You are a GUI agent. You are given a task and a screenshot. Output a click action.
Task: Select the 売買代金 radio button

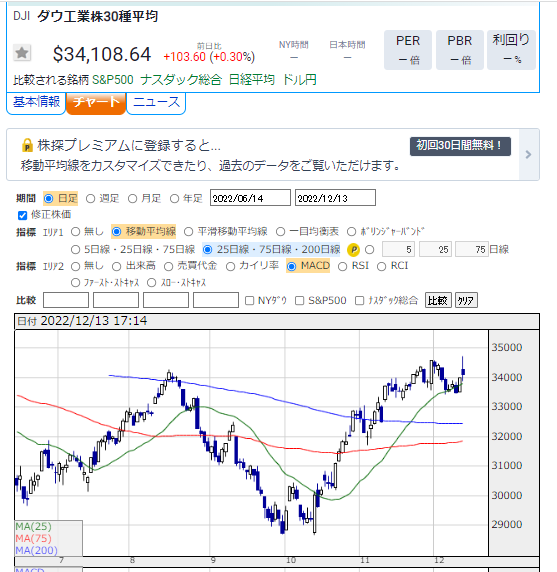pyautogui.click(x=168, y=267)
